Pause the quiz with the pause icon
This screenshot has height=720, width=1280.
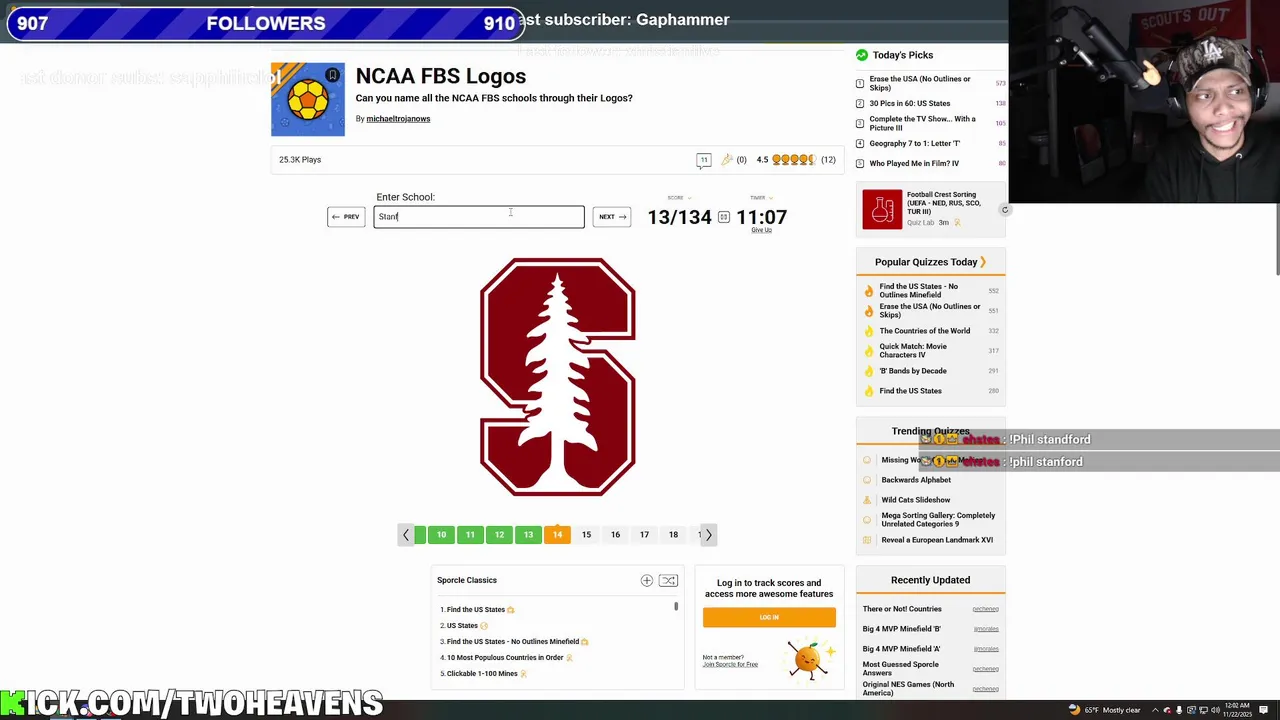click(x=724, y=217)
